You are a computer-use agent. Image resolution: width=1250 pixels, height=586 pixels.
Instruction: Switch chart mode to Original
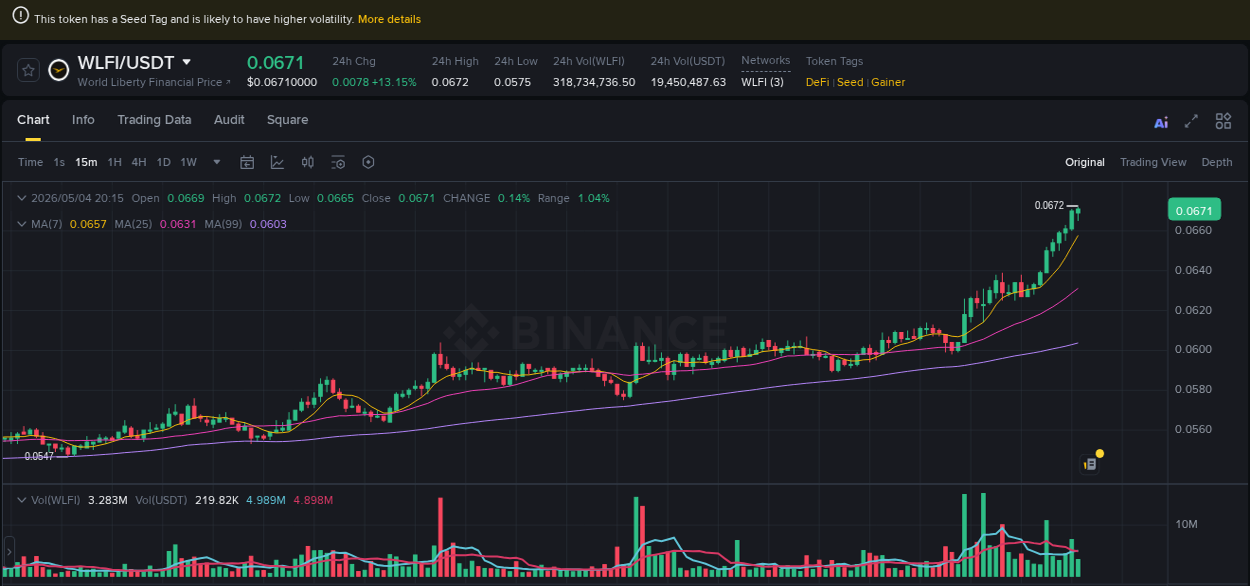[x=1085, y=162]
